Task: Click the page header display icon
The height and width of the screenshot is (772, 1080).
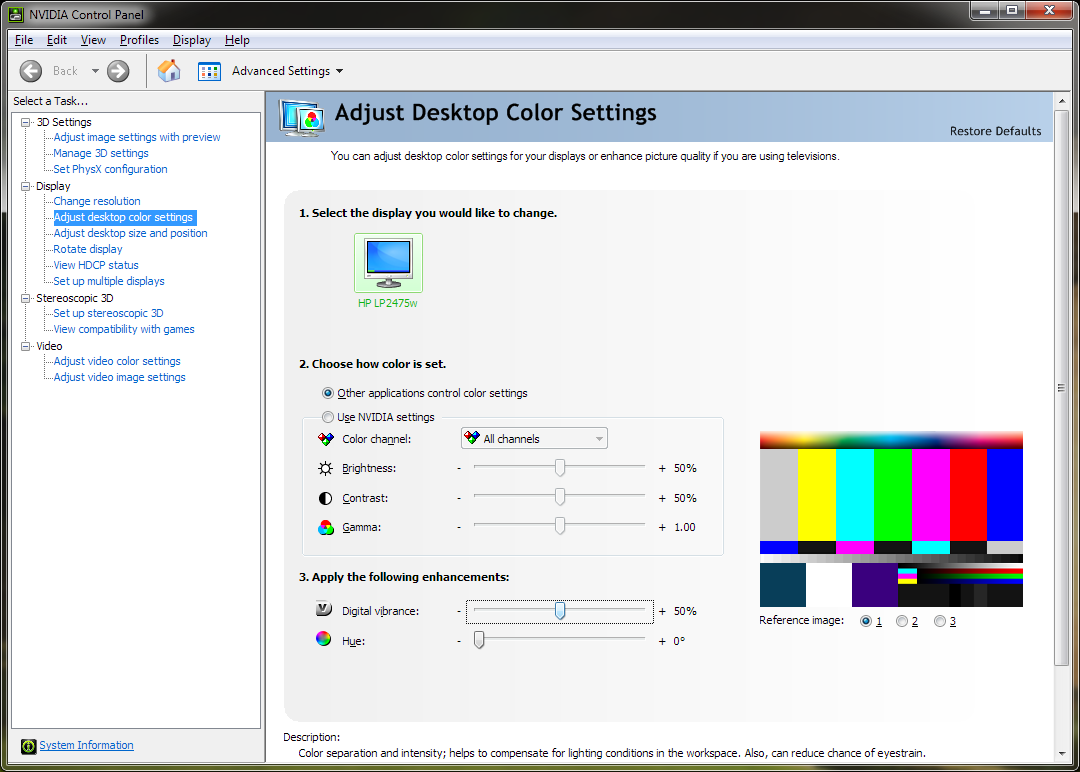Action: (x=302, y=117)
